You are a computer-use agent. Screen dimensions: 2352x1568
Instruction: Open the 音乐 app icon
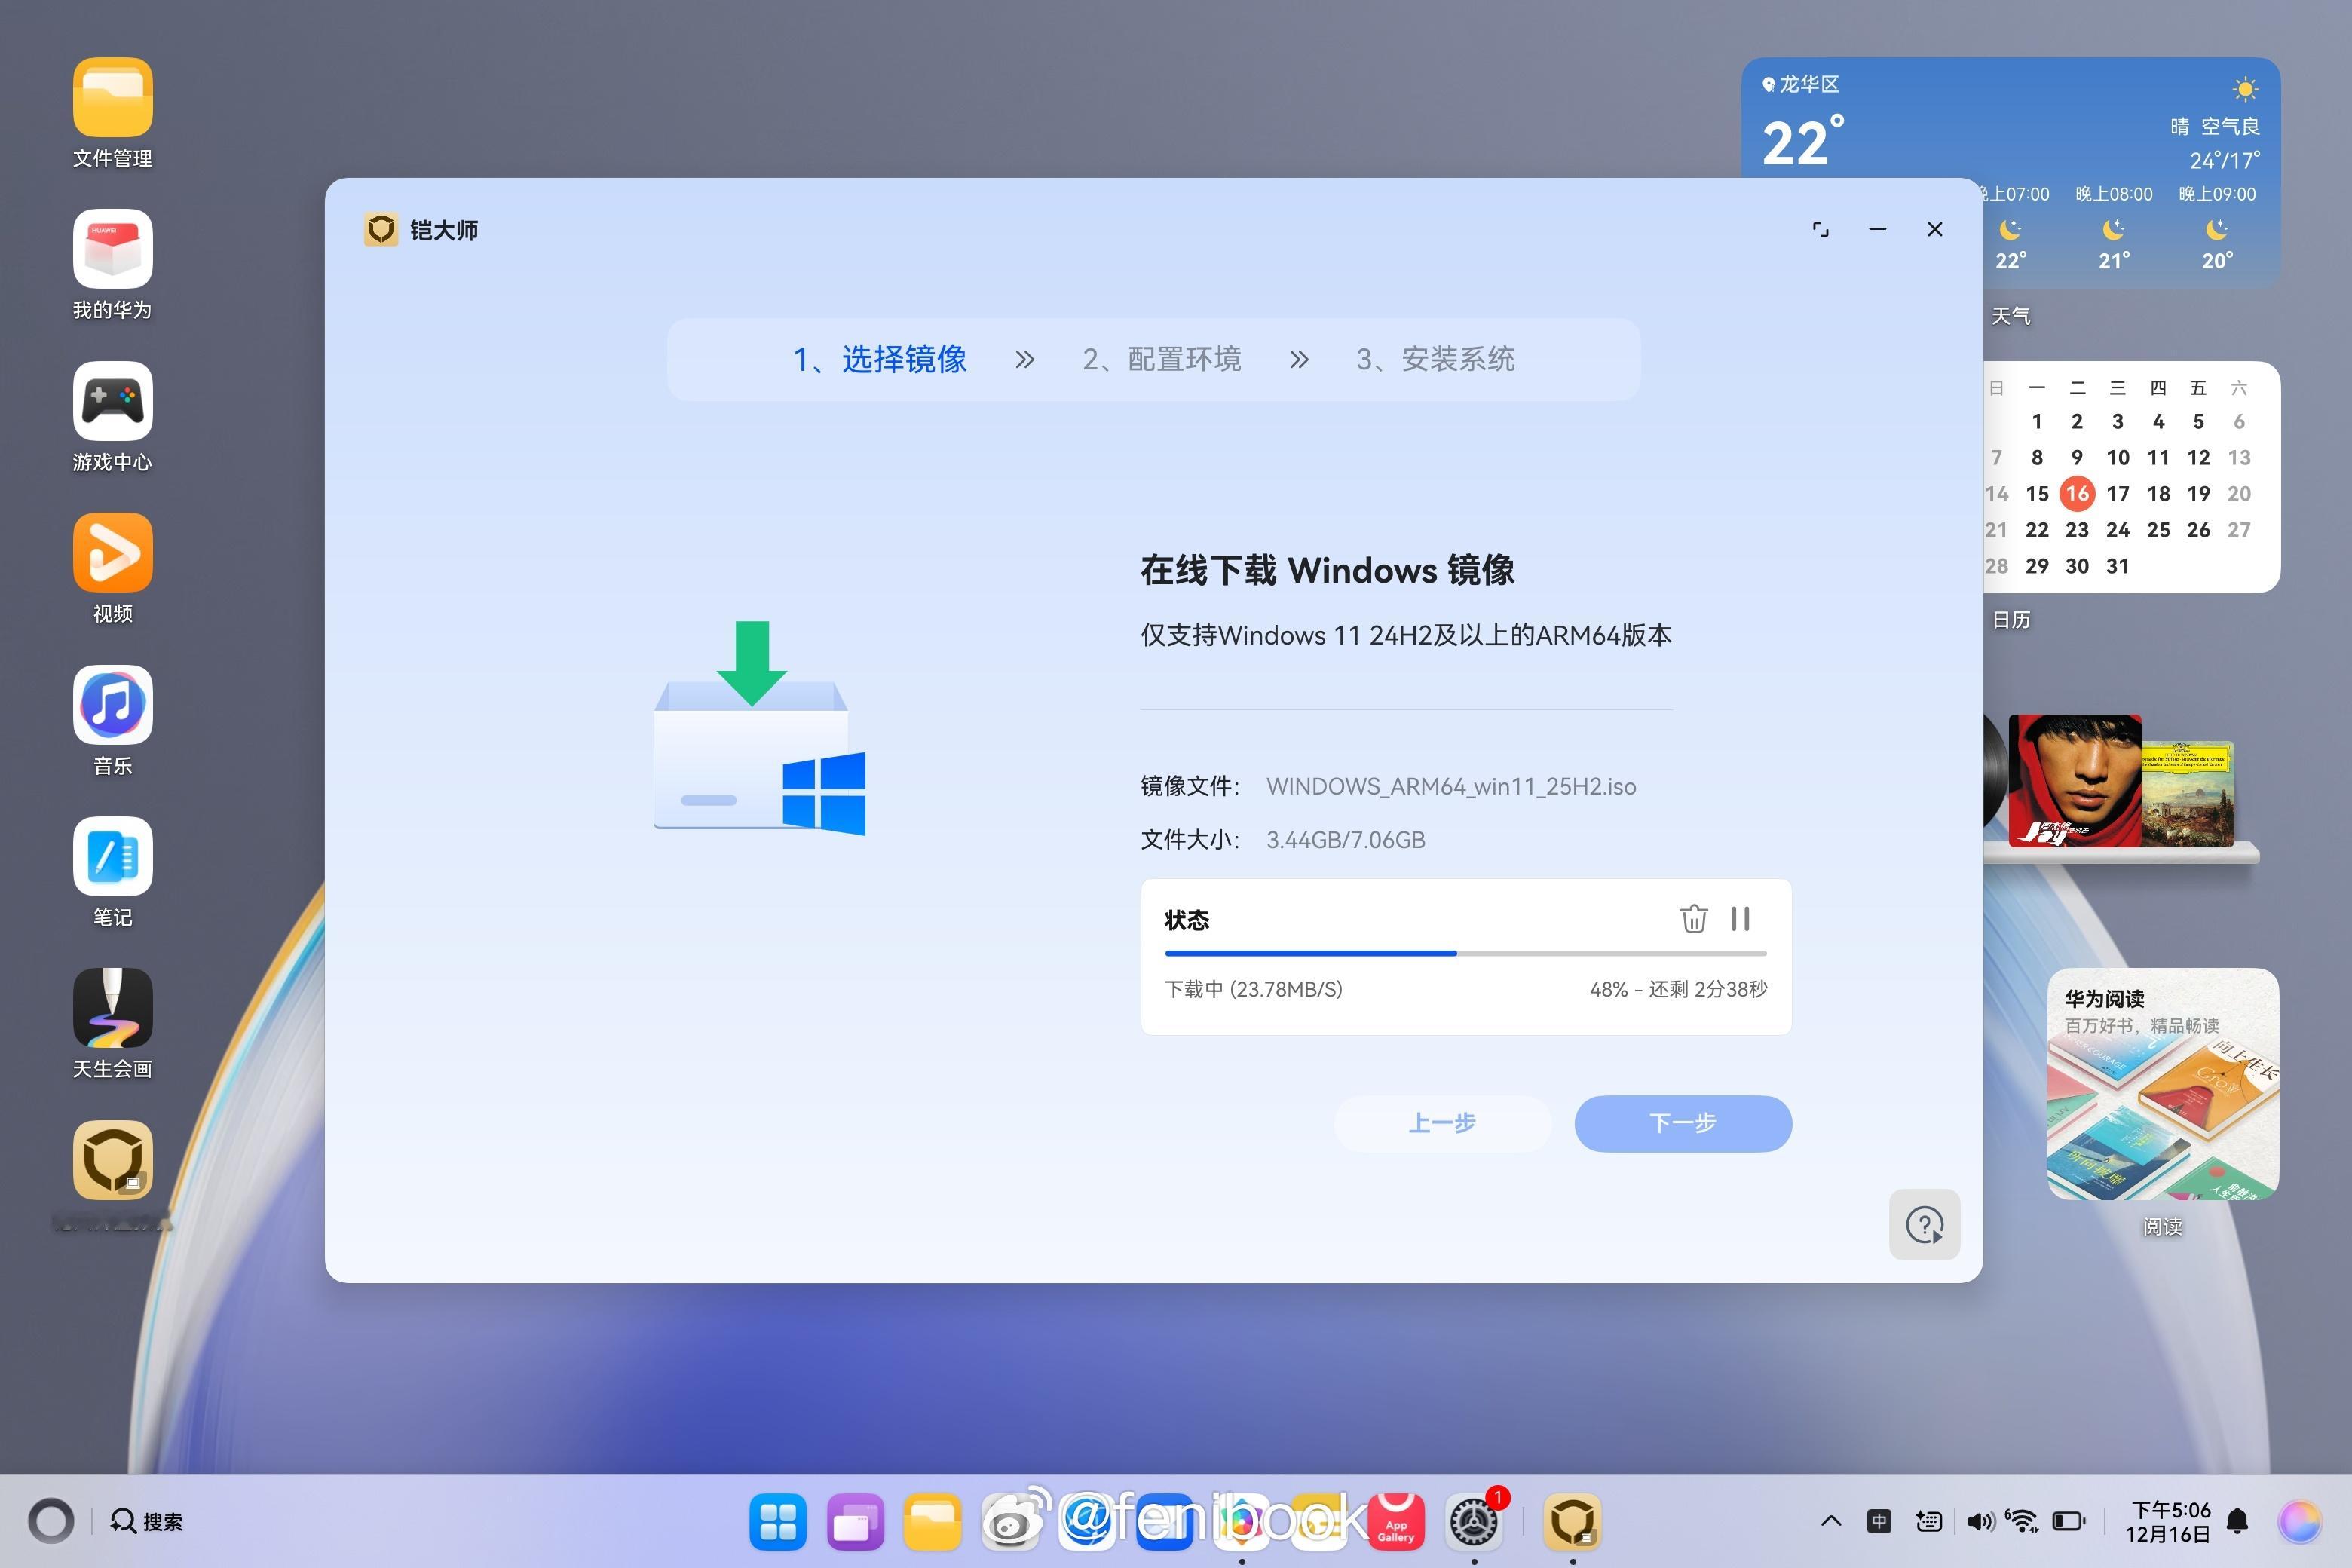point(112,705)
